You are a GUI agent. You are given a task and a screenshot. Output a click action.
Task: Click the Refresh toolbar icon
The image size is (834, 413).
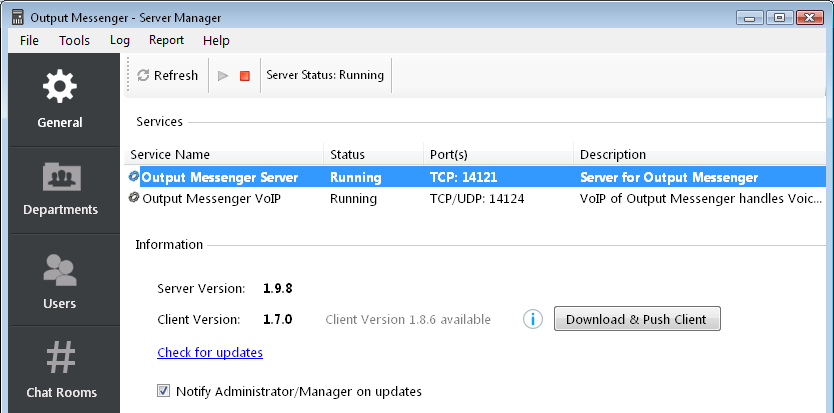[143, 76]
